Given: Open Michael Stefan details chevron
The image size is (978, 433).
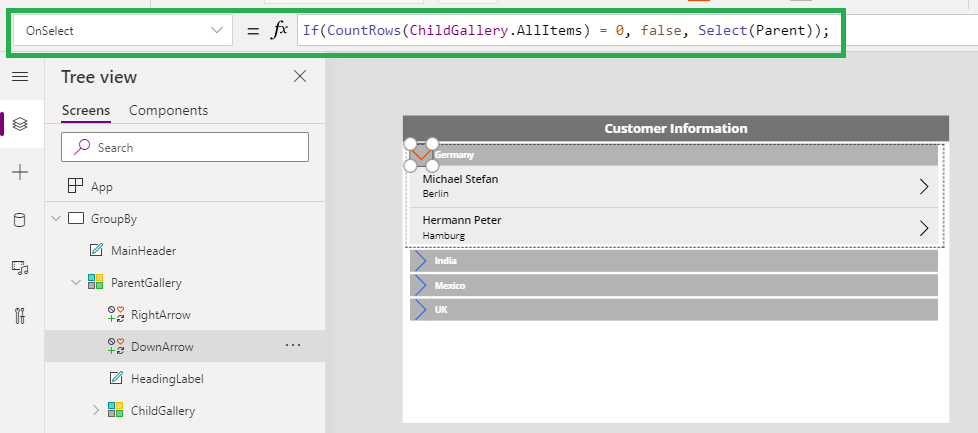Looking at the screenshot, I should click(x=924, y=187).
